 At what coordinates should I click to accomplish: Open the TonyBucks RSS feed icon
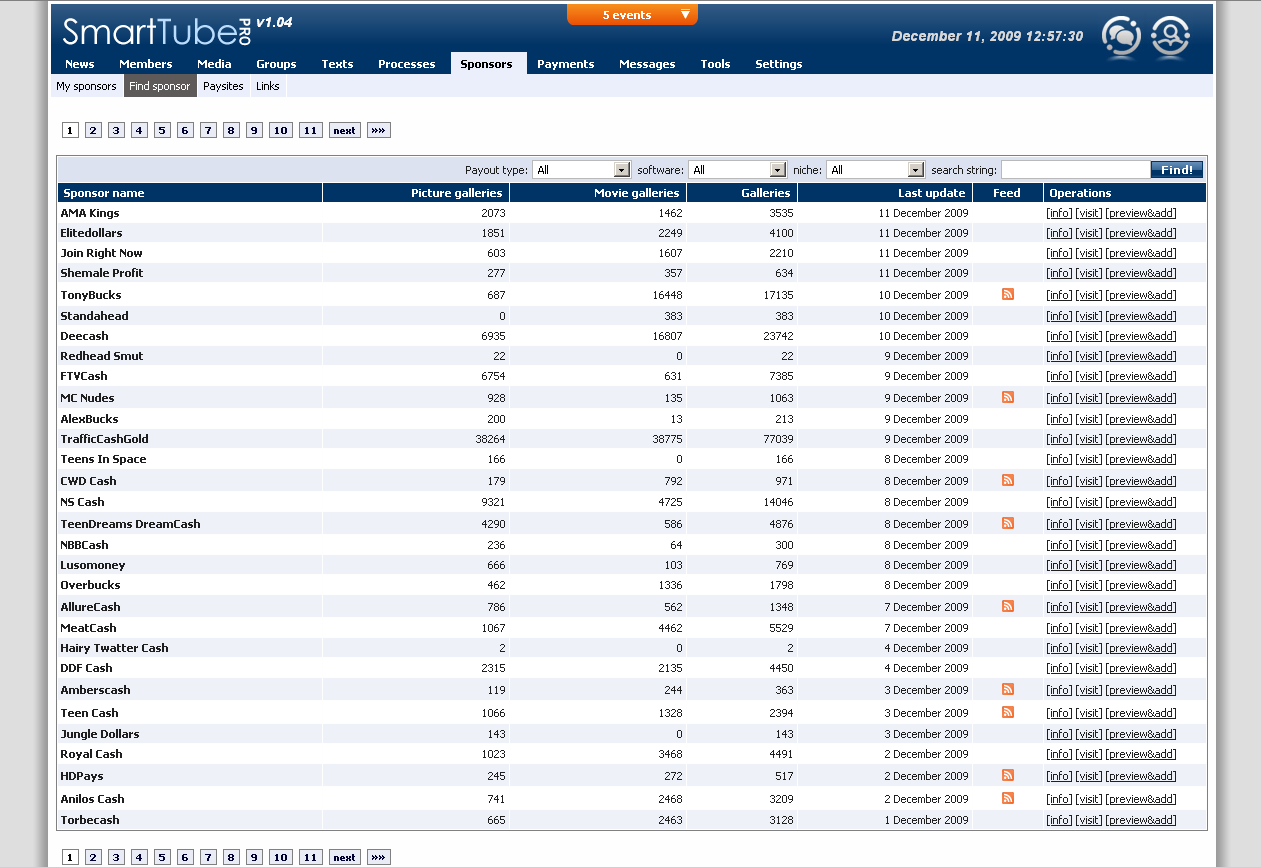click(1008, 294)
